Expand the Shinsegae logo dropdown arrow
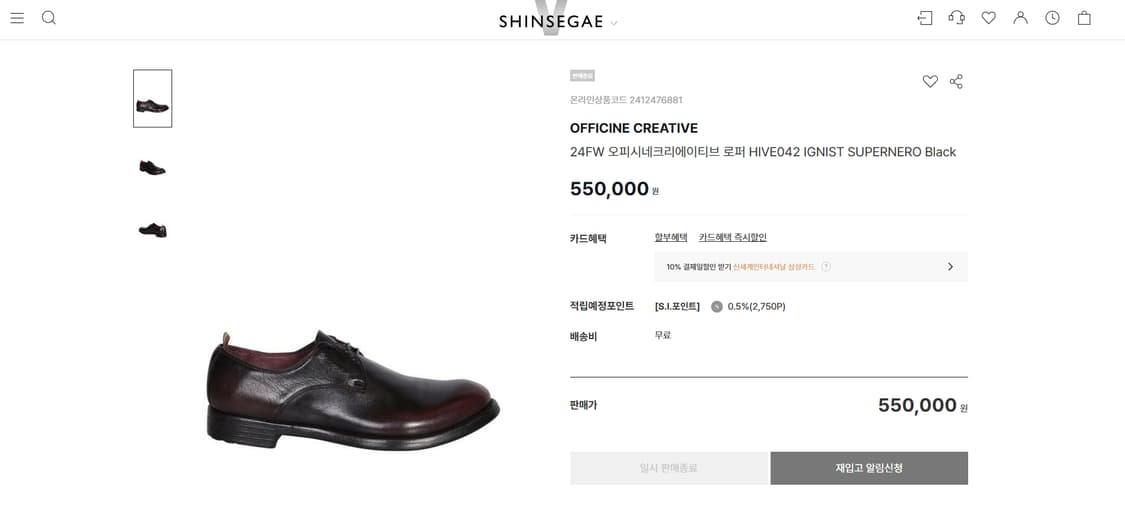 pos(614,23)
